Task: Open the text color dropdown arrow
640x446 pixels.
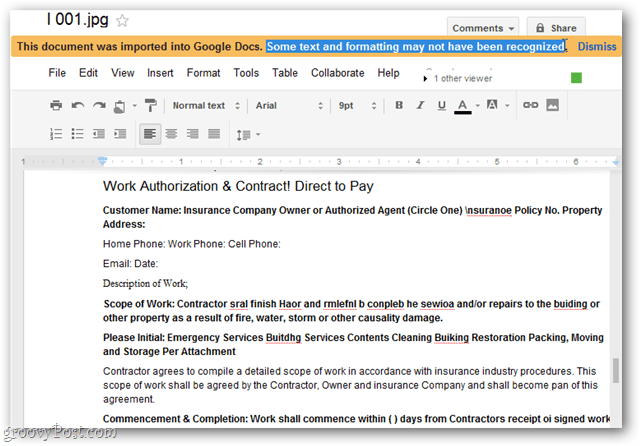Action: [x=477, y=106]
